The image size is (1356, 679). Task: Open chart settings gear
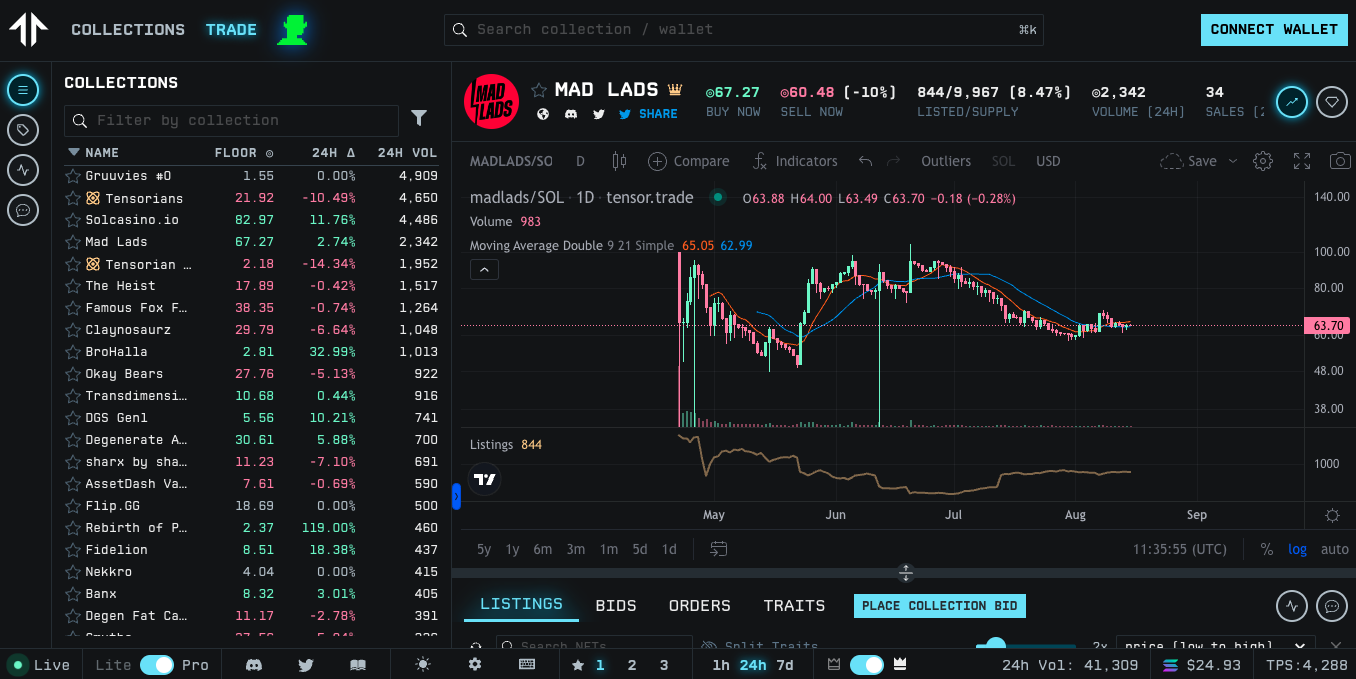point(1263,161)
